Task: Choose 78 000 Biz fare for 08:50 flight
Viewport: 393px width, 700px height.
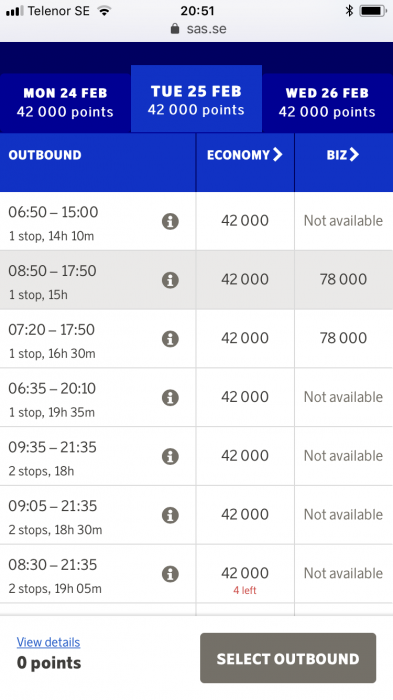Action: 343,279
